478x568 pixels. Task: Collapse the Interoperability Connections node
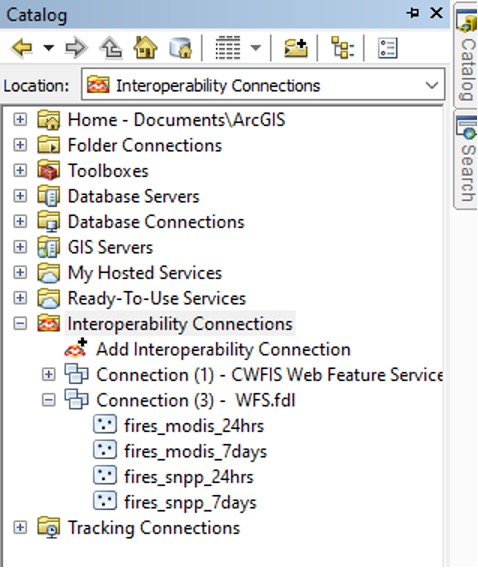point(20,323)
